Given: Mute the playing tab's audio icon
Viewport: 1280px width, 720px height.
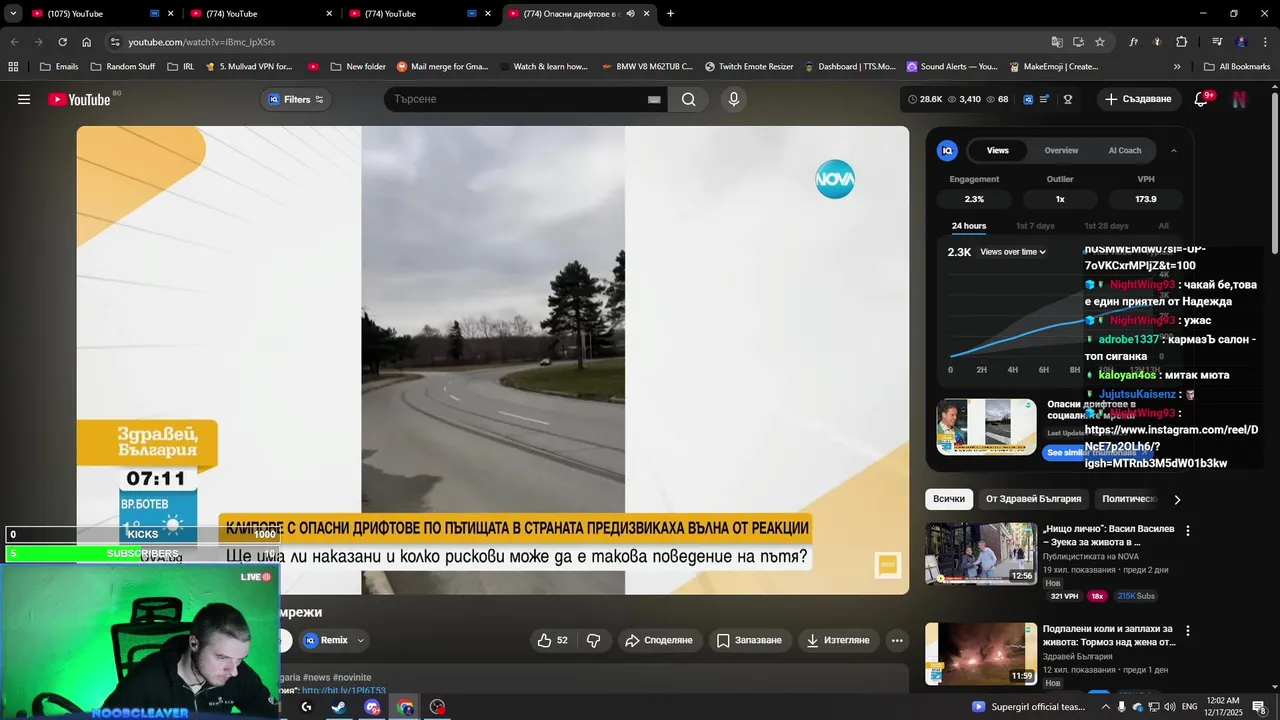Looking at the screenshot, I should coord(630,14).
